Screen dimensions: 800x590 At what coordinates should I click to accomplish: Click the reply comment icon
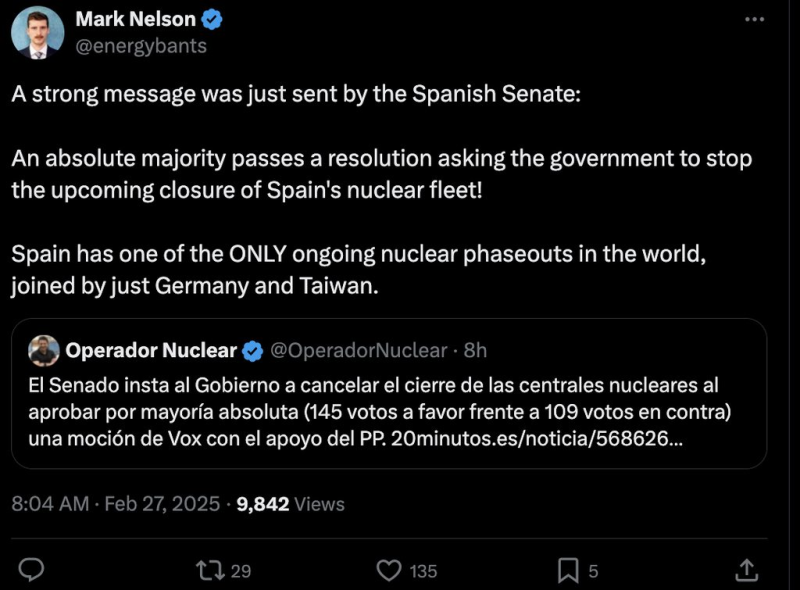[32, 570]
